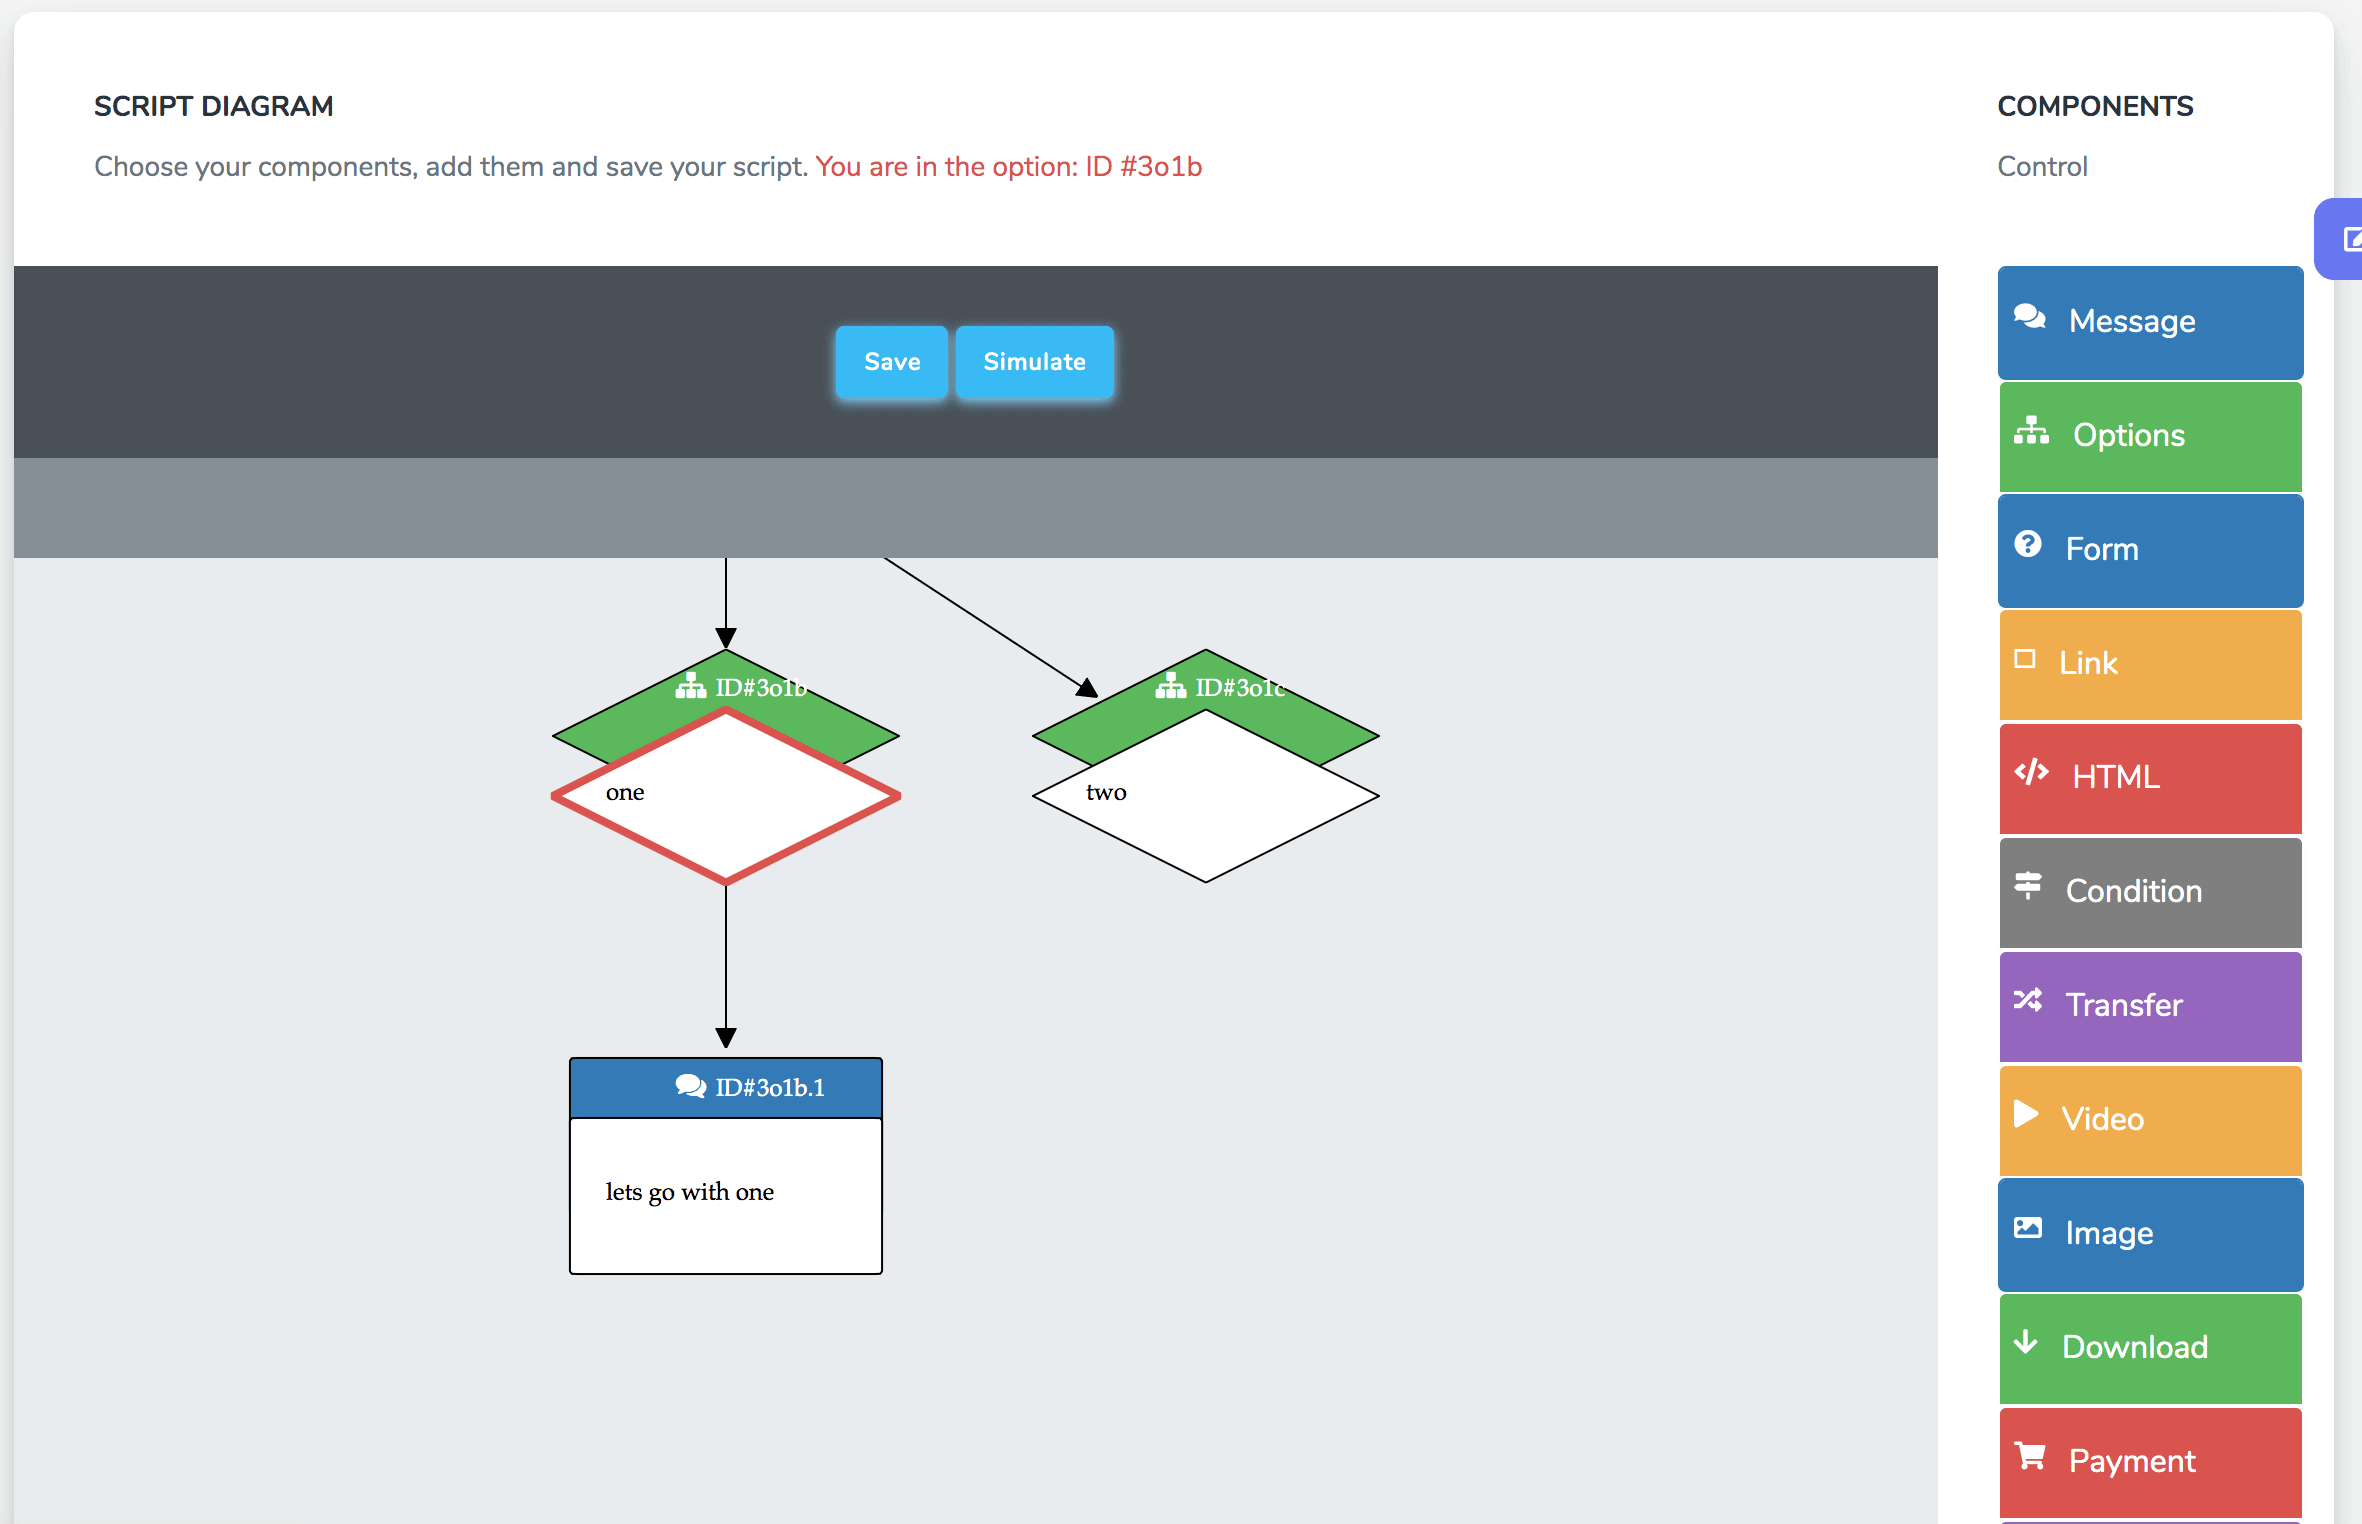The image size is (2362, 1524).
Task: Click the picture icon on Image
Action: (x=2028, y=1228)
